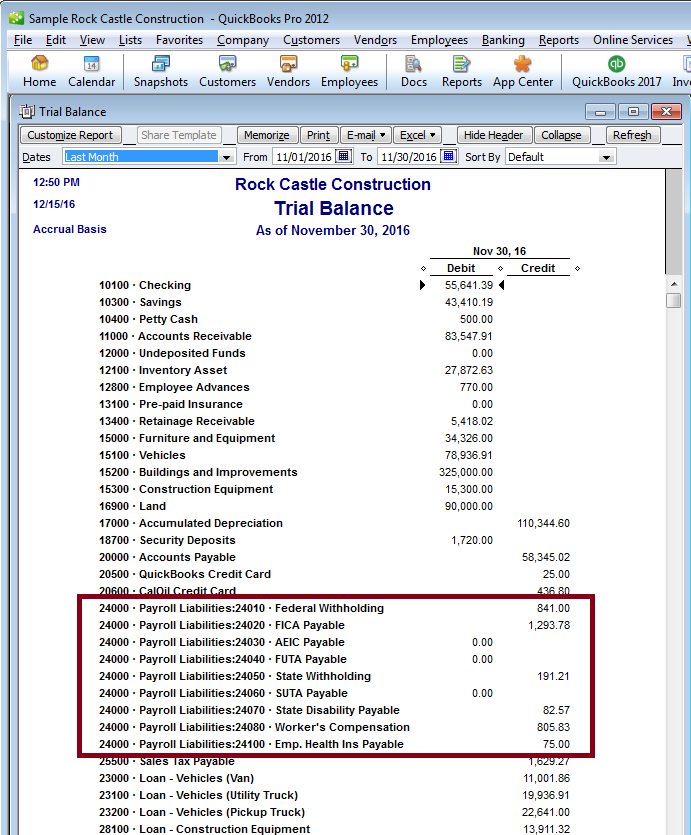Open the Excel dropdown button
691x835 pixels.
(417, 135)
